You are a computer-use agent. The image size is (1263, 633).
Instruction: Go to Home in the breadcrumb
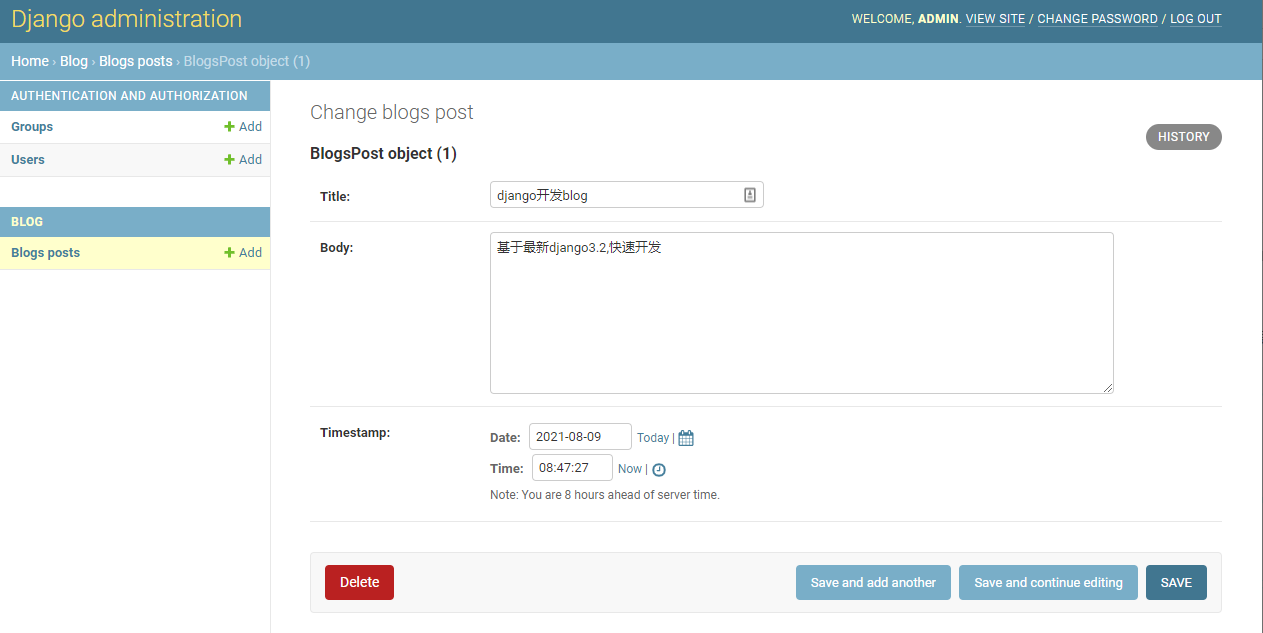30,61
